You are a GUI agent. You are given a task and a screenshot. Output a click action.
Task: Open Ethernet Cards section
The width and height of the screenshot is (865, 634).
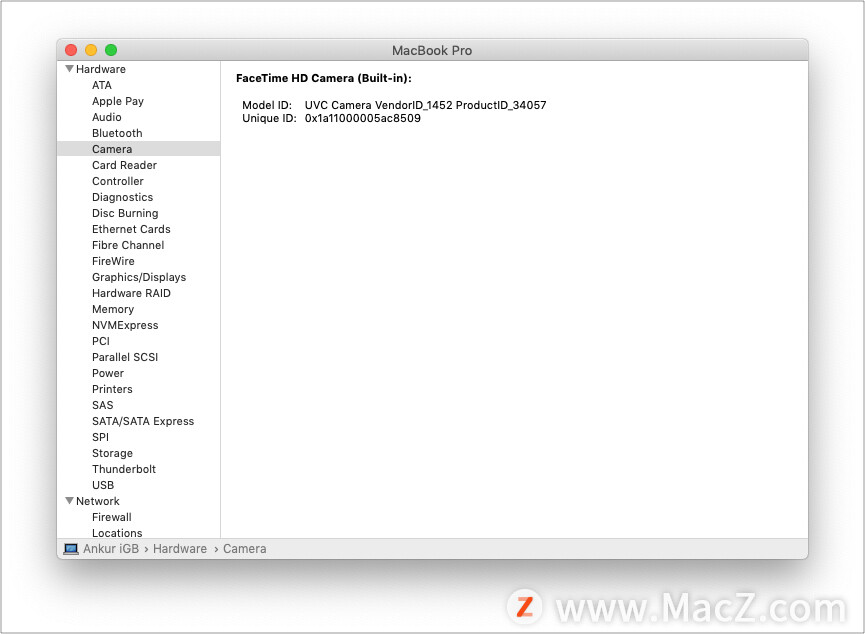click(131, 229)
